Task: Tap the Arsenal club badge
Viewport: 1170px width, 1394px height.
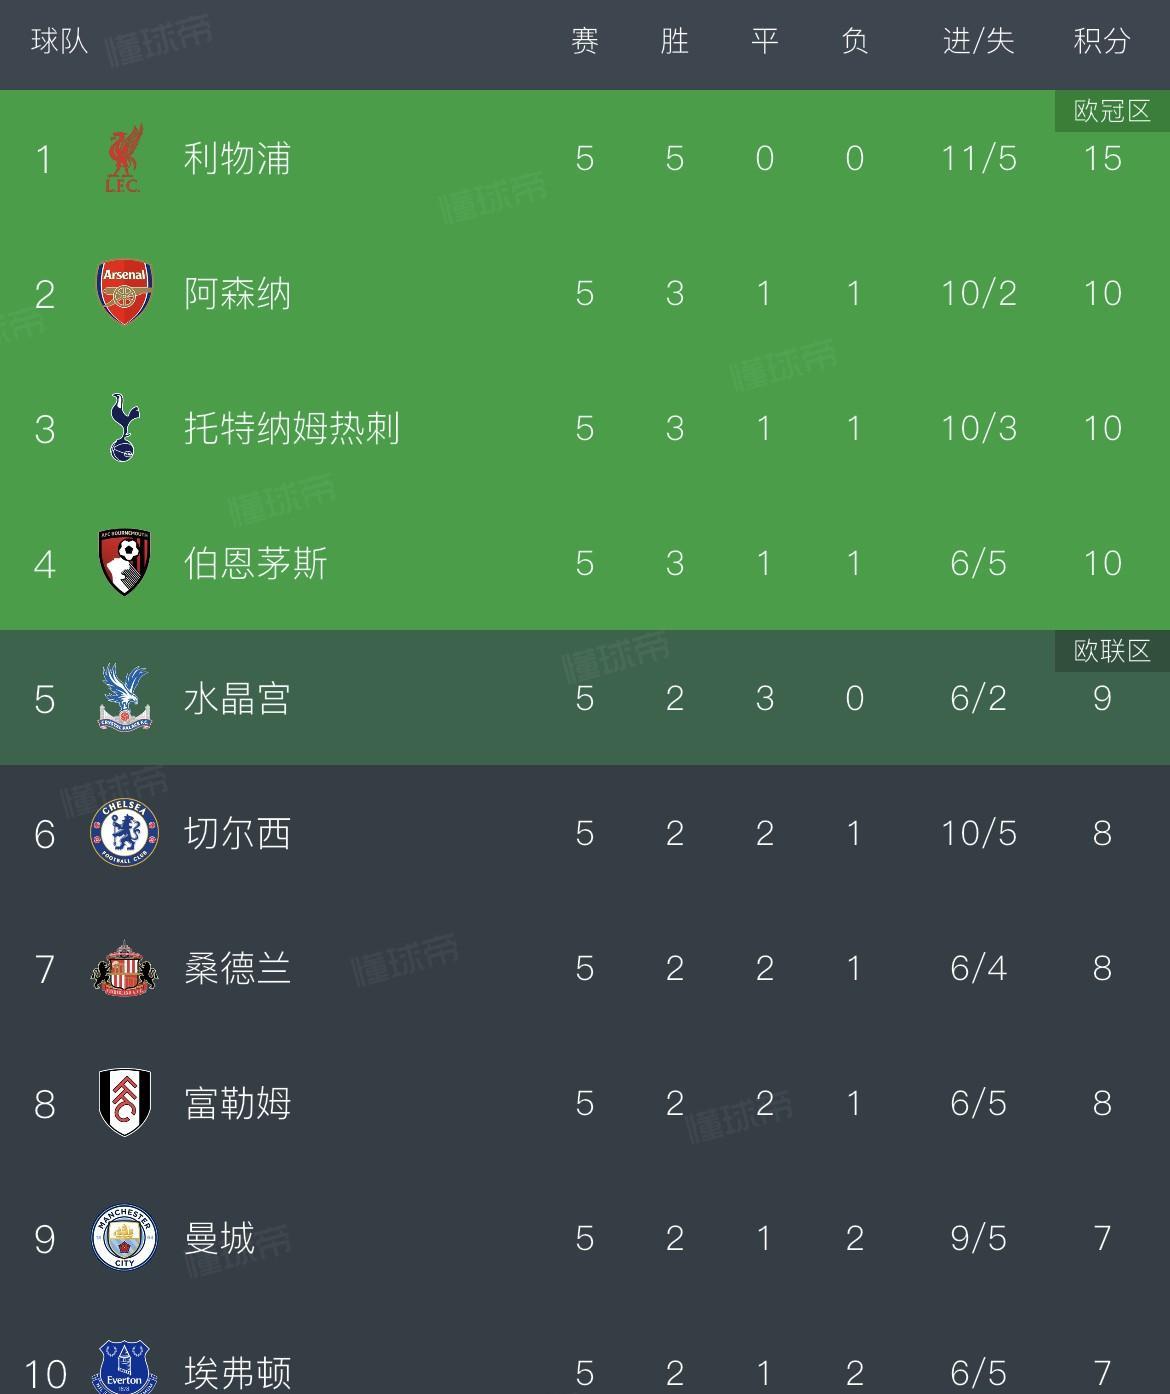Action: (124, 293)
